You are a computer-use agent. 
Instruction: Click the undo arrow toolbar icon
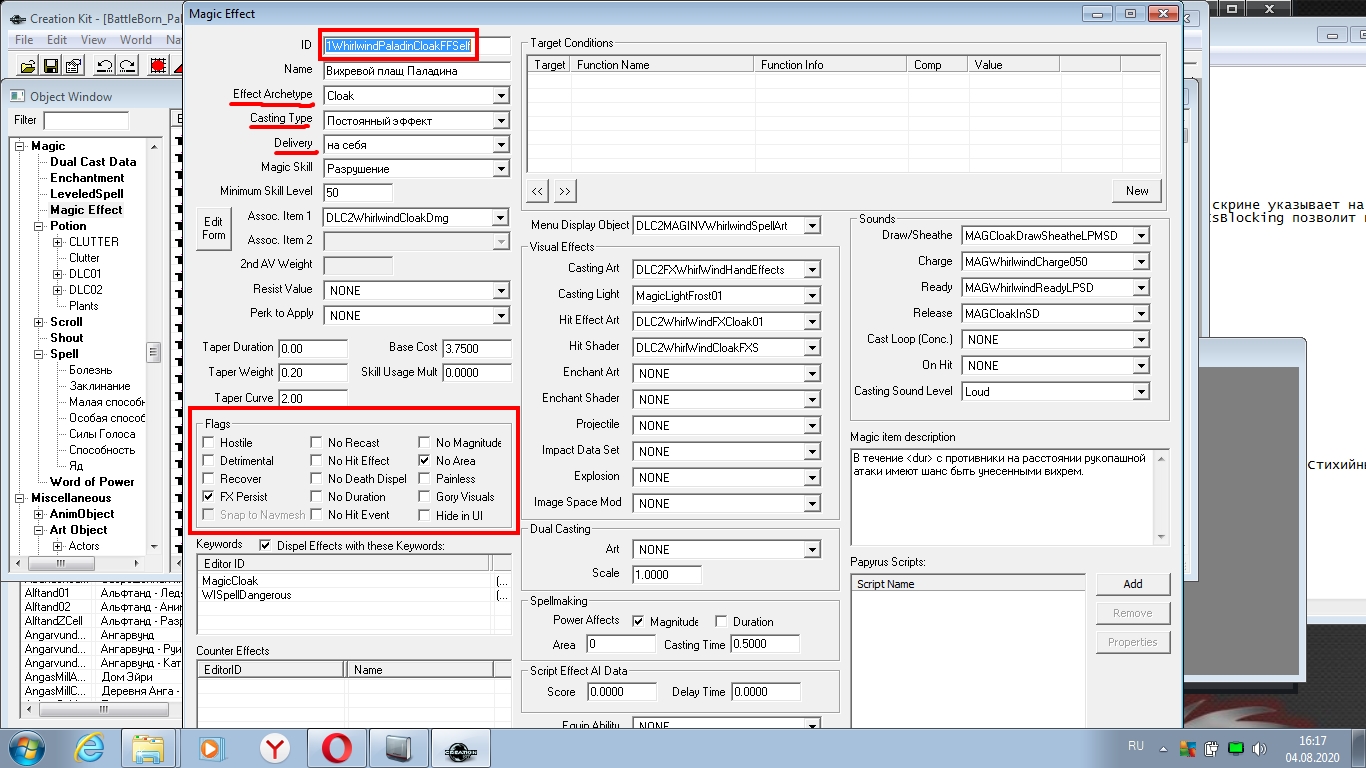(104, 66)
